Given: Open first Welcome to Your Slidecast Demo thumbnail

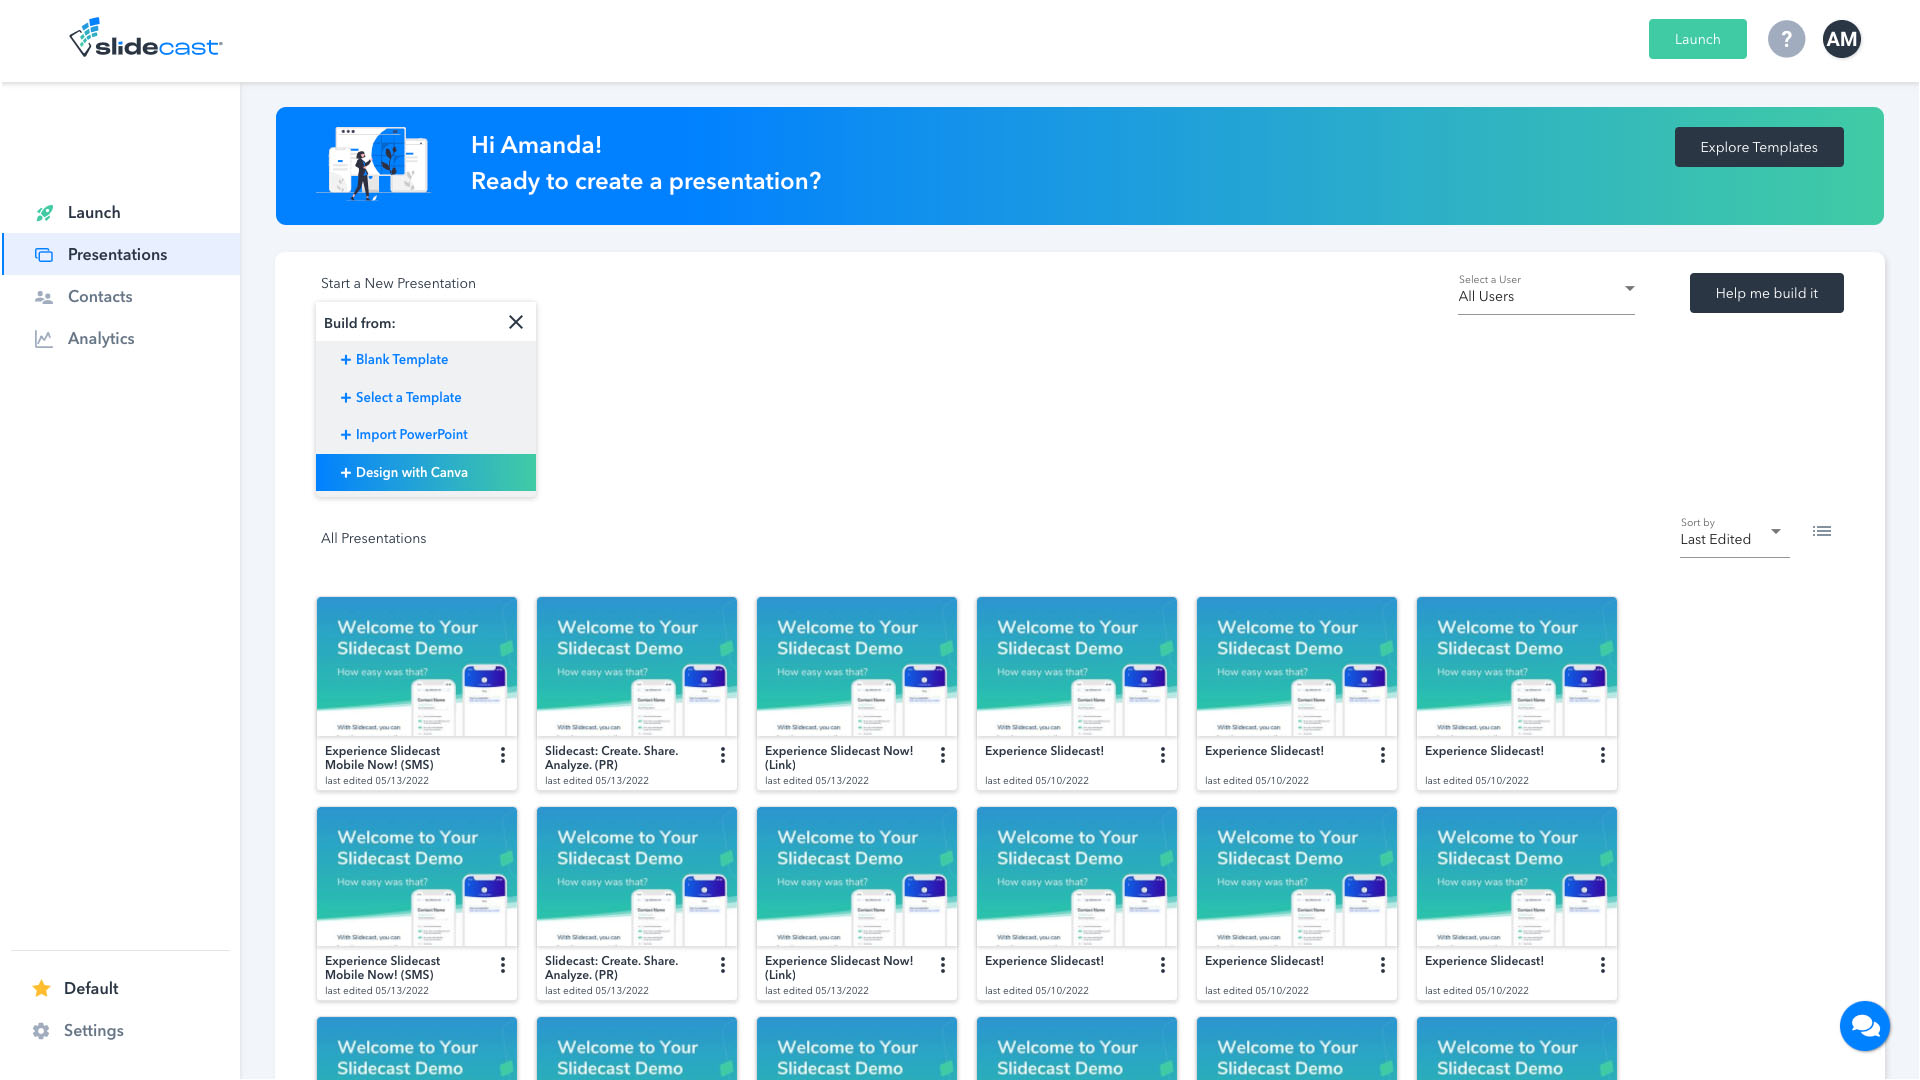Looking at the screenshot, I should (417, 667).
